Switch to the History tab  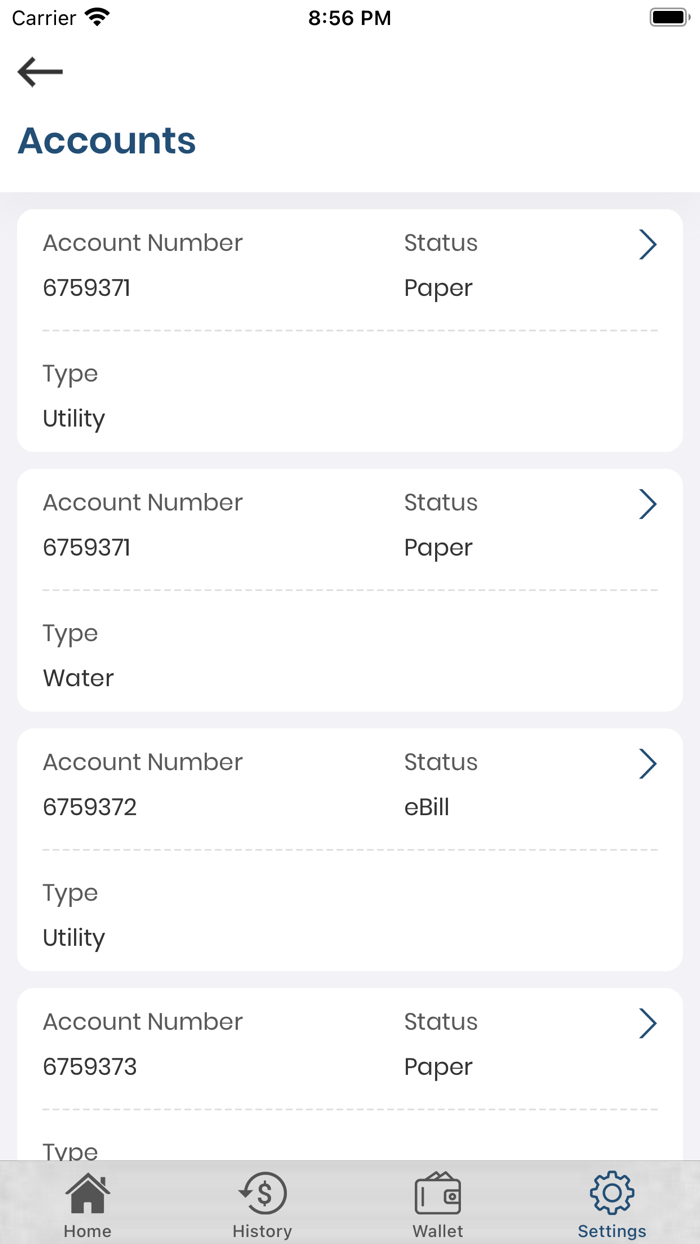tap(262, 1230)
